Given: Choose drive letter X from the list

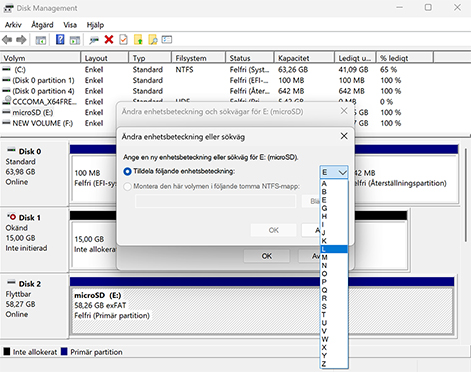Looking at the screenshot, I should [334, 347].
